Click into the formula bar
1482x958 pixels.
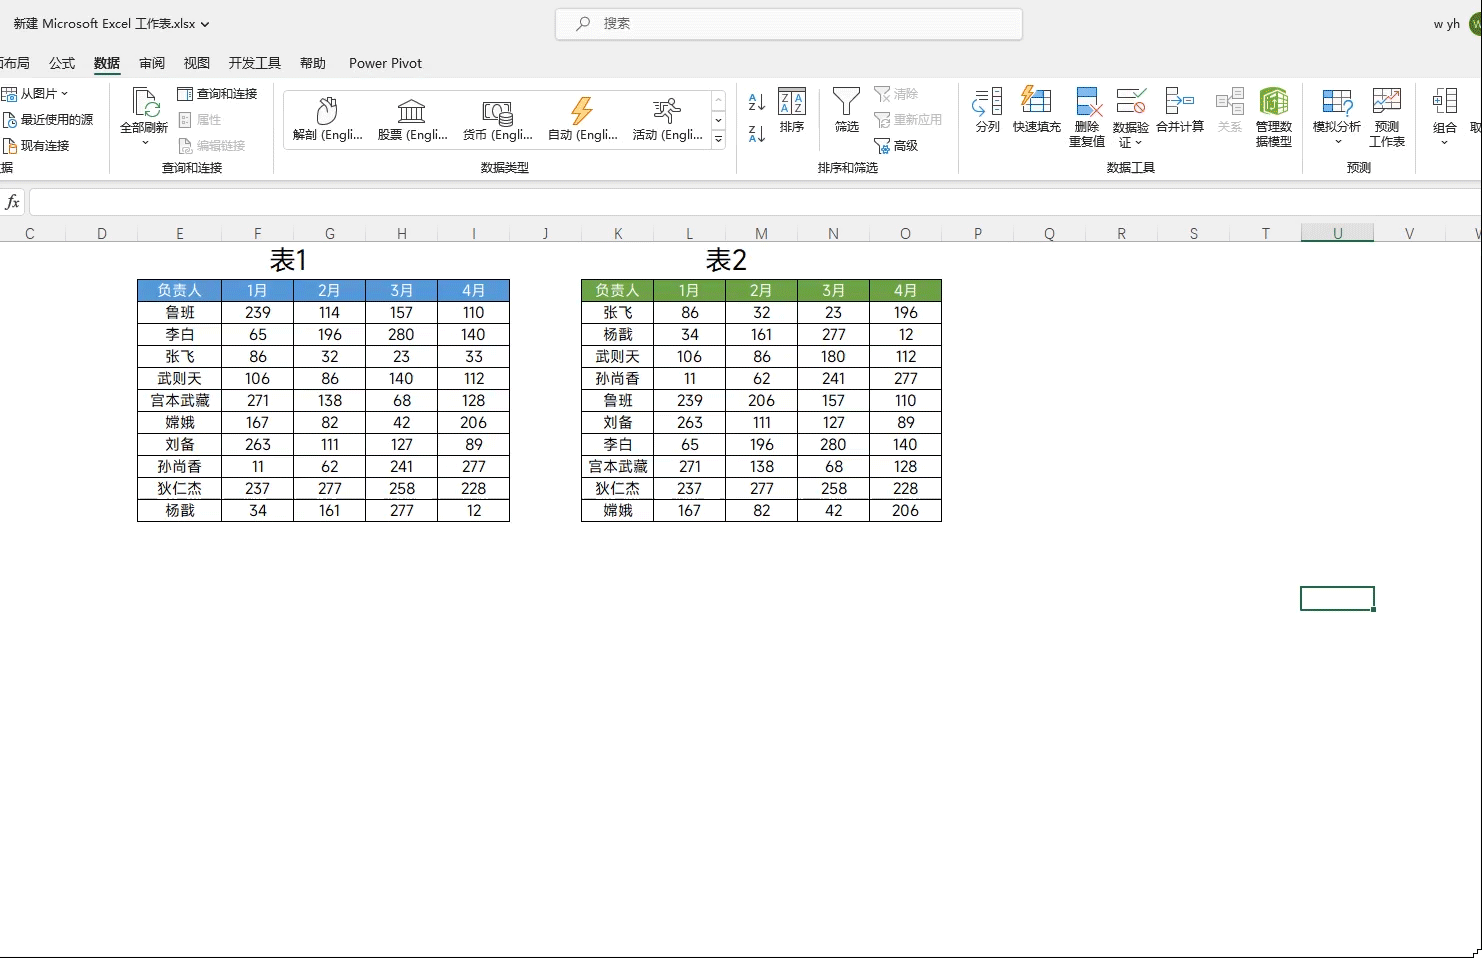pos(755,203)
